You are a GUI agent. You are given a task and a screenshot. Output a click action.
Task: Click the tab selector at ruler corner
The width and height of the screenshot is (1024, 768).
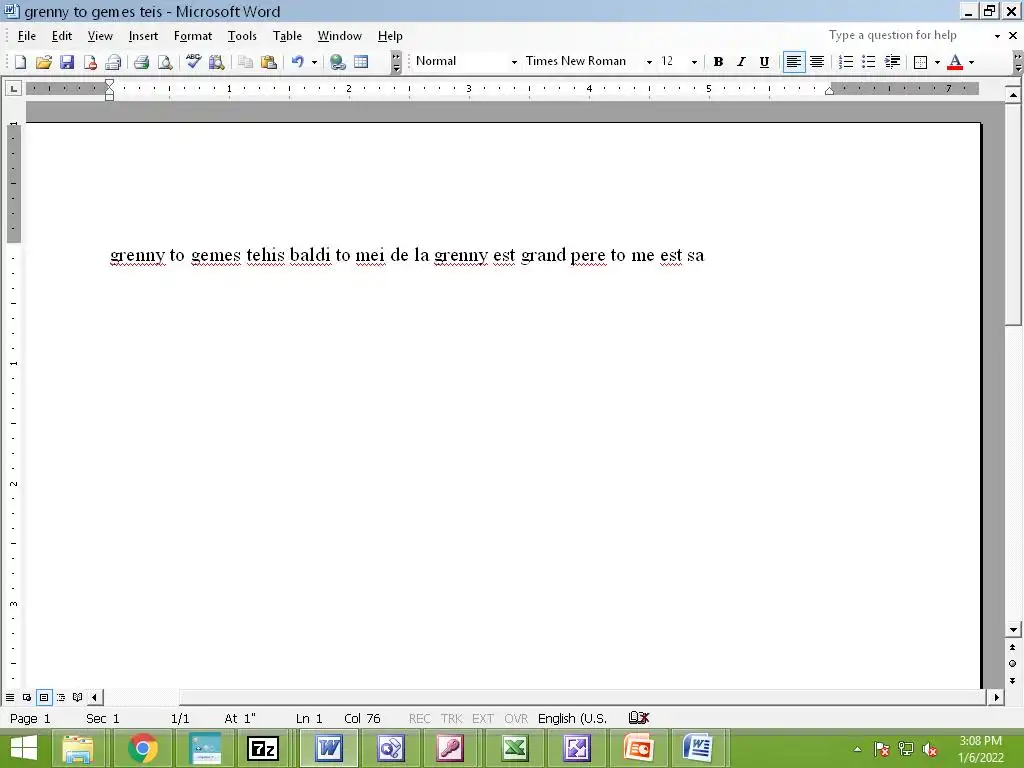coord(13,88)
